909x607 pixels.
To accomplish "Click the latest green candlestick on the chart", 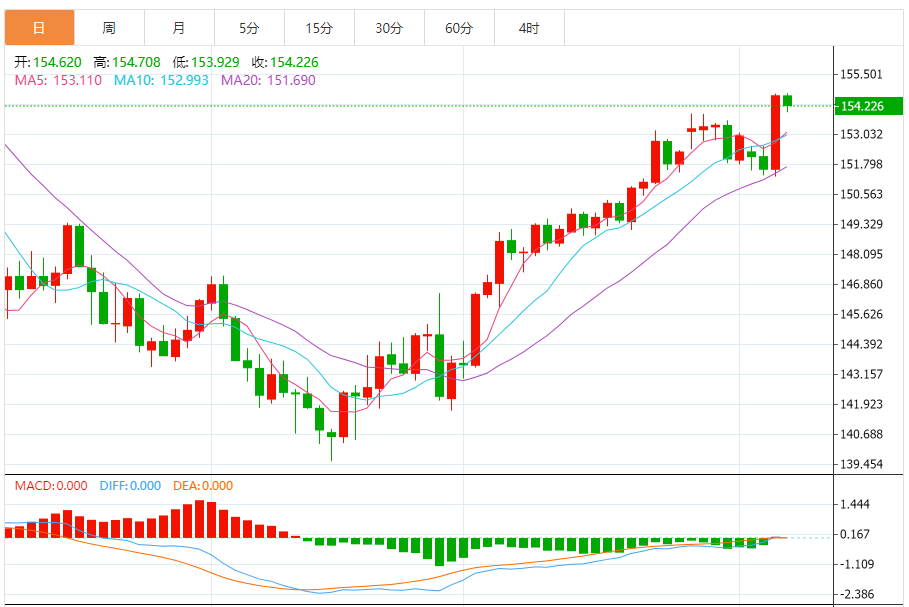I will (787, 101).
